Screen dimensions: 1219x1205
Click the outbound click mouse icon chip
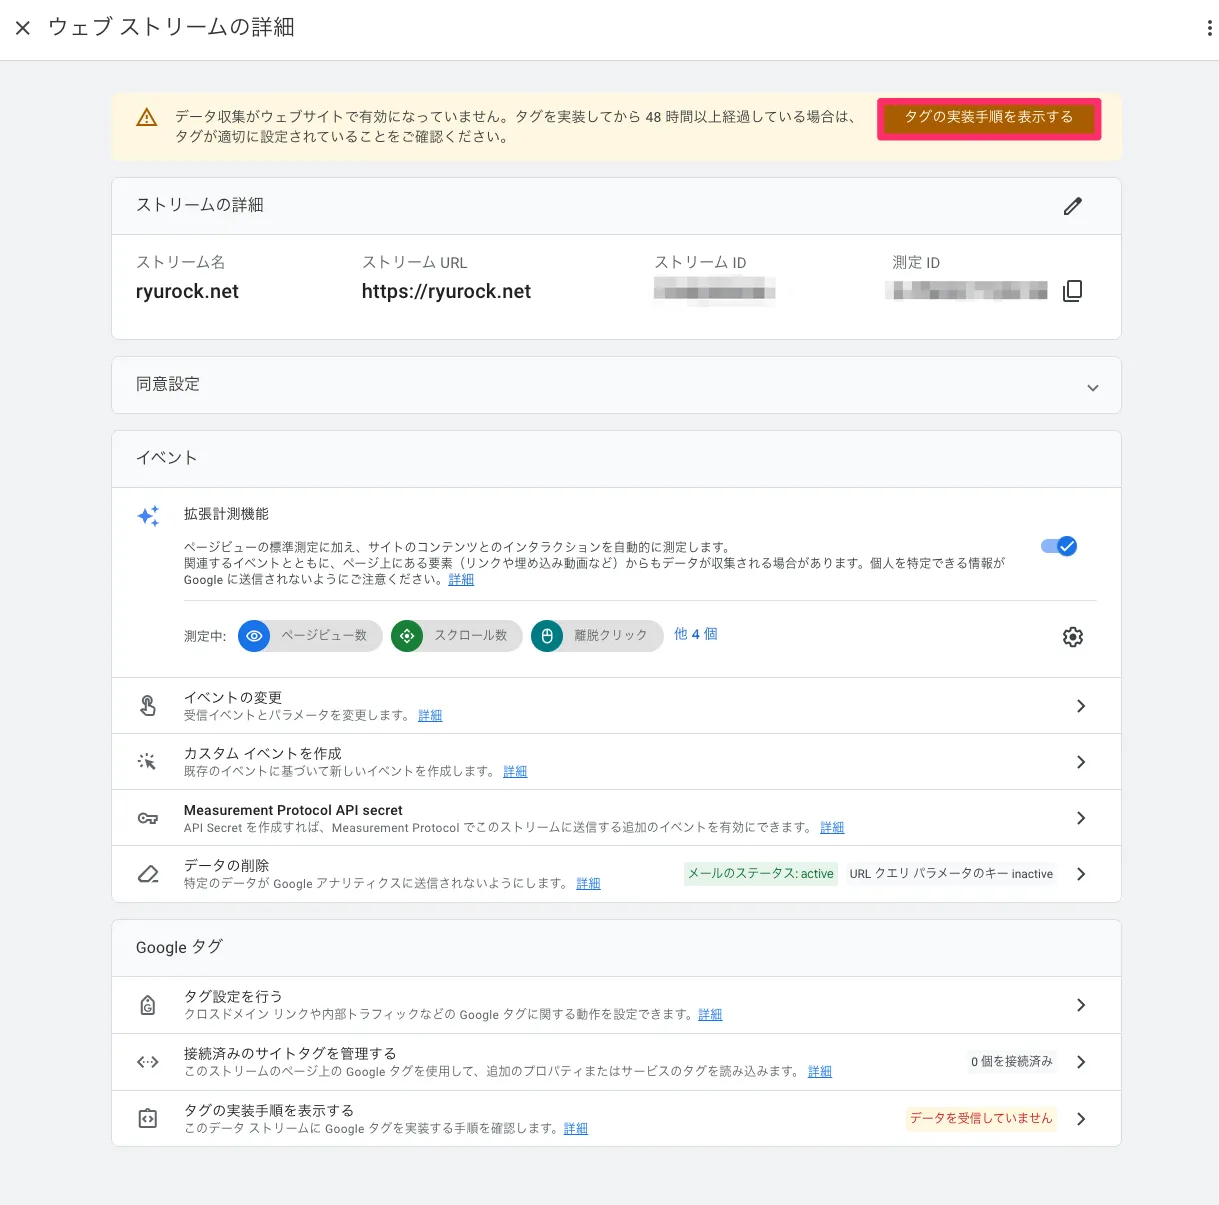[547, 636]
